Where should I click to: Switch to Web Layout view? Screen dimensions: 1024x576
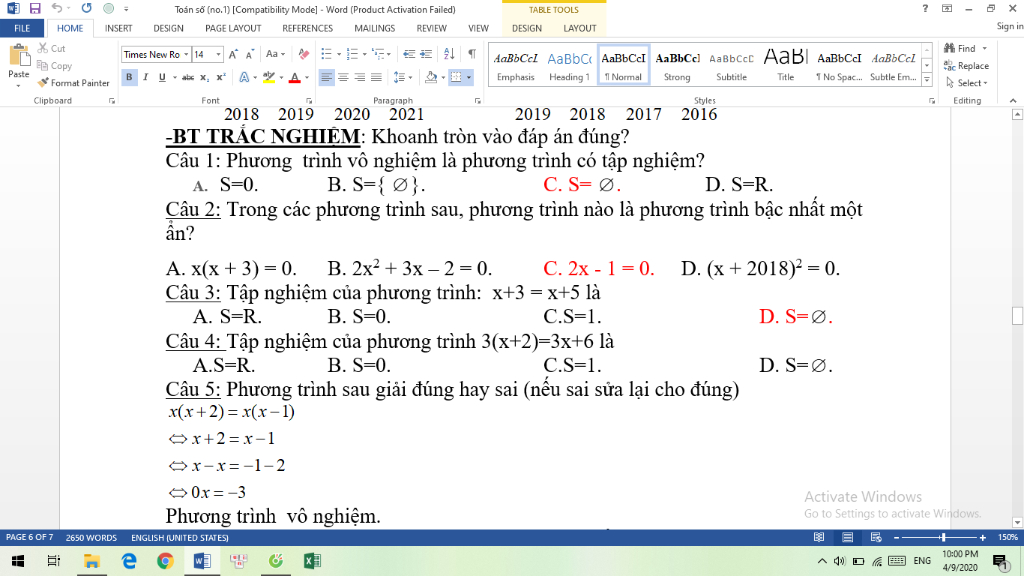pyautogui.click(x=876, y=537)
